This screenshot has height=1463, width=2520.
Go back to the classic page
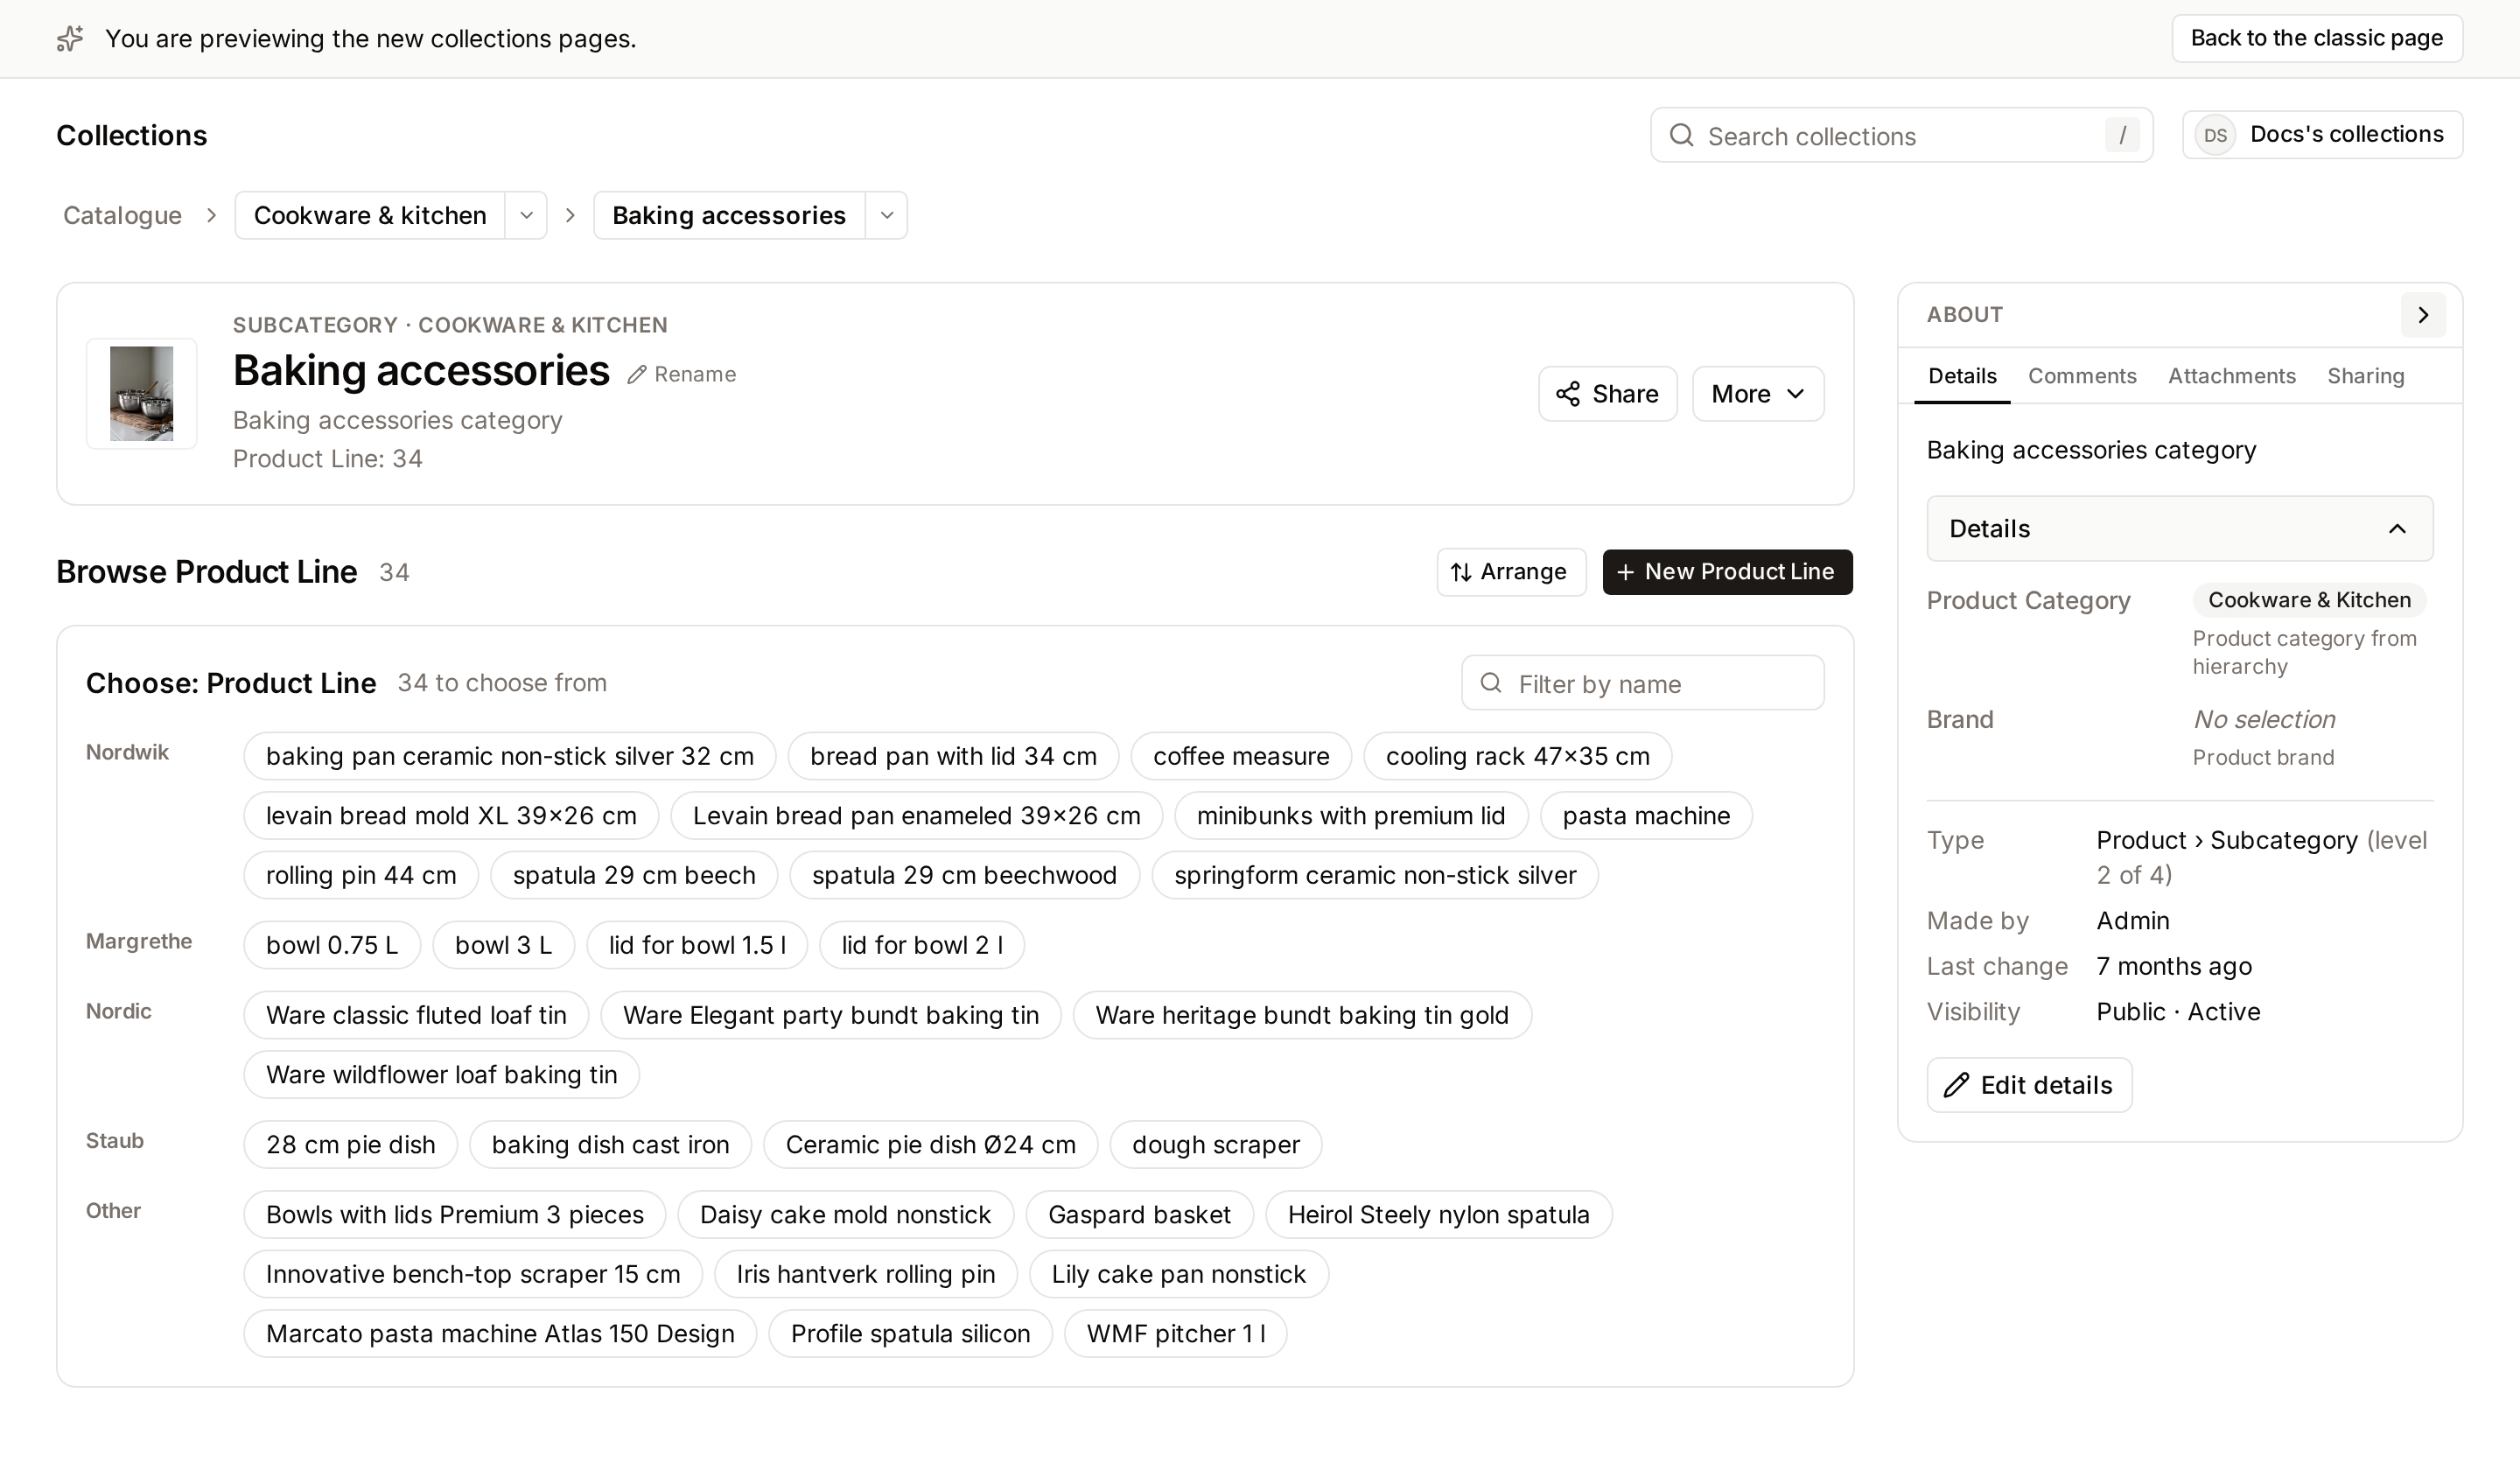[x=2316, y=39]
